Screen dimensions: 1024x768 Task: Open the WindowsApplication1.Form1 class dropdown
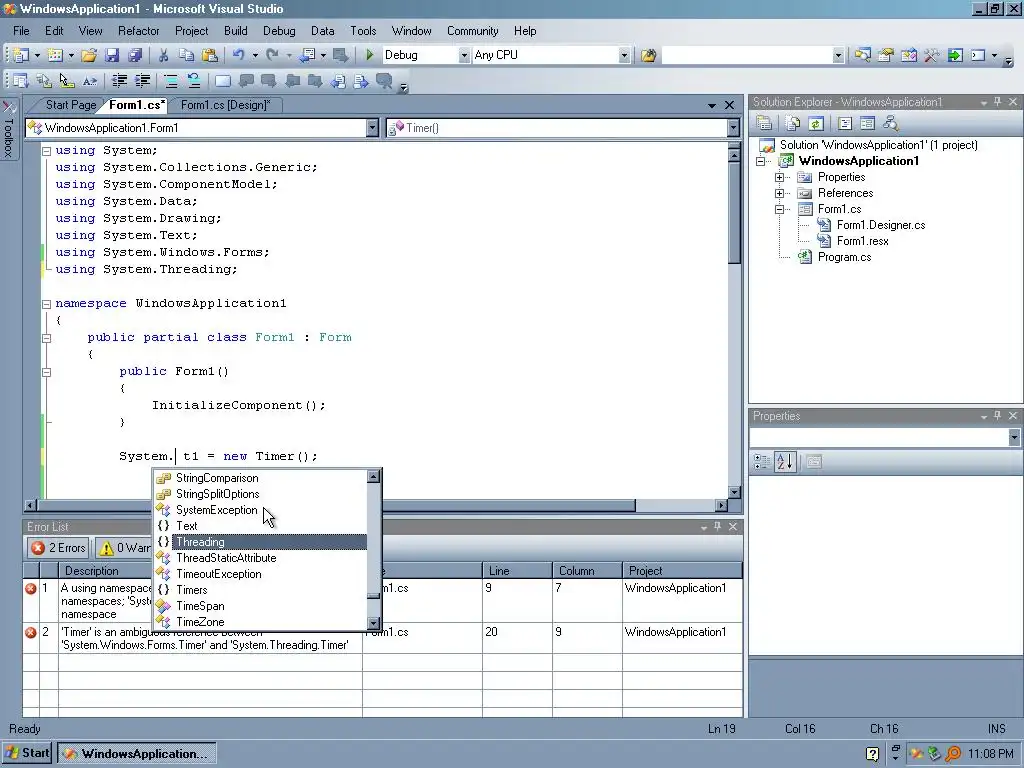pos(372,128)
